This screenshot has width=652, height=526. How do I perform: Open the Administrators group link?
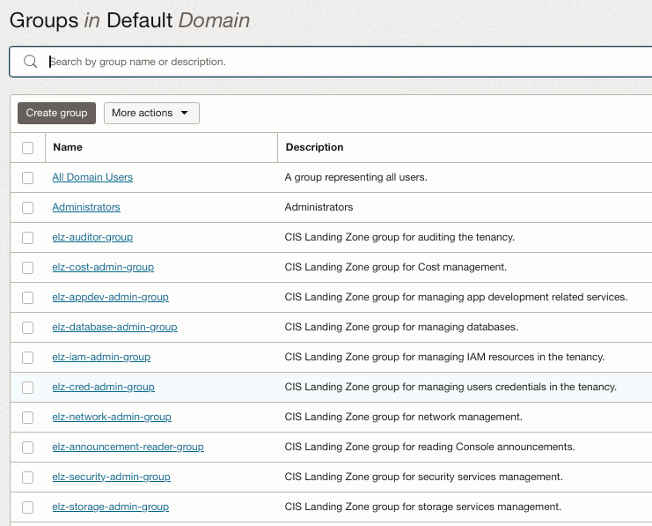[x=86, y=207]
